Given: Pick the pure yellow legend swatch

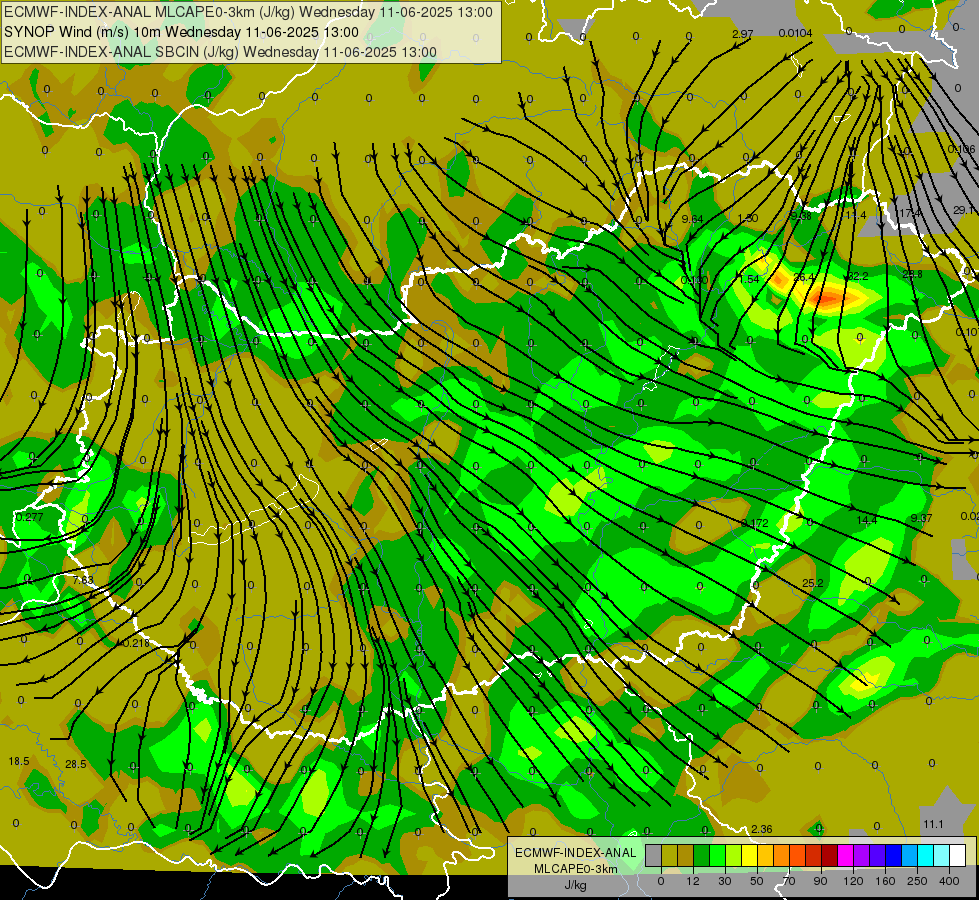Looking at the screenshot, I should tap(750, 855).
